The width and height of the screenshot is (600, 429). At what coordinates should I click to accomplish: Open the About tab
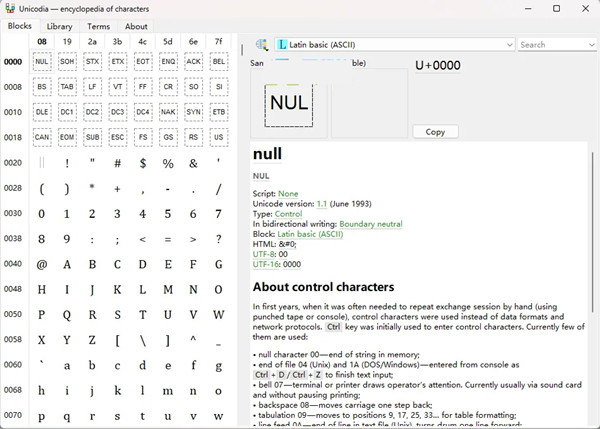pyautogui.click(x=136, y=26)
